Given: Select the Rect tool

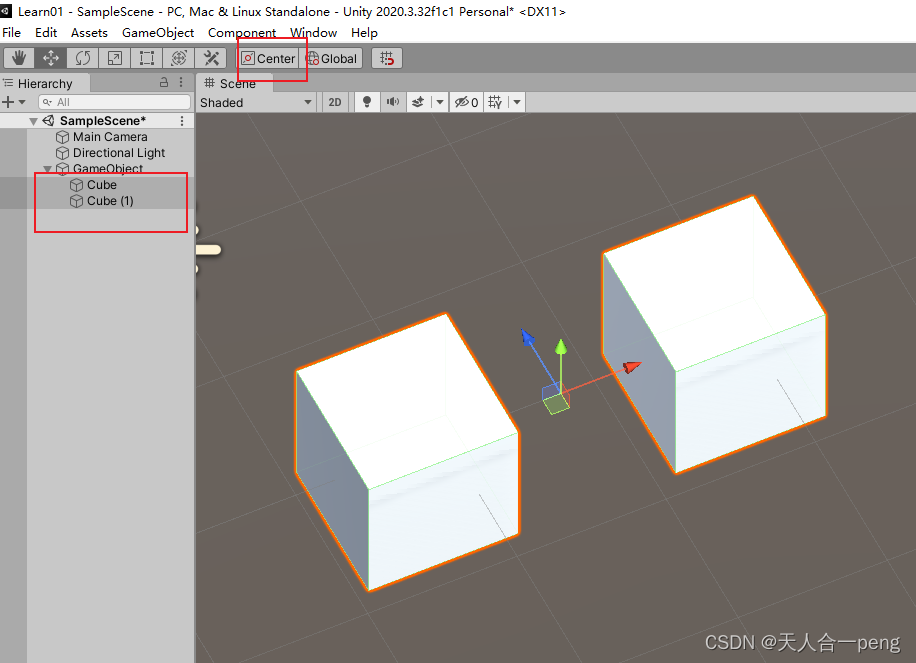Looking at the screenshot, I should click(146, 58).
